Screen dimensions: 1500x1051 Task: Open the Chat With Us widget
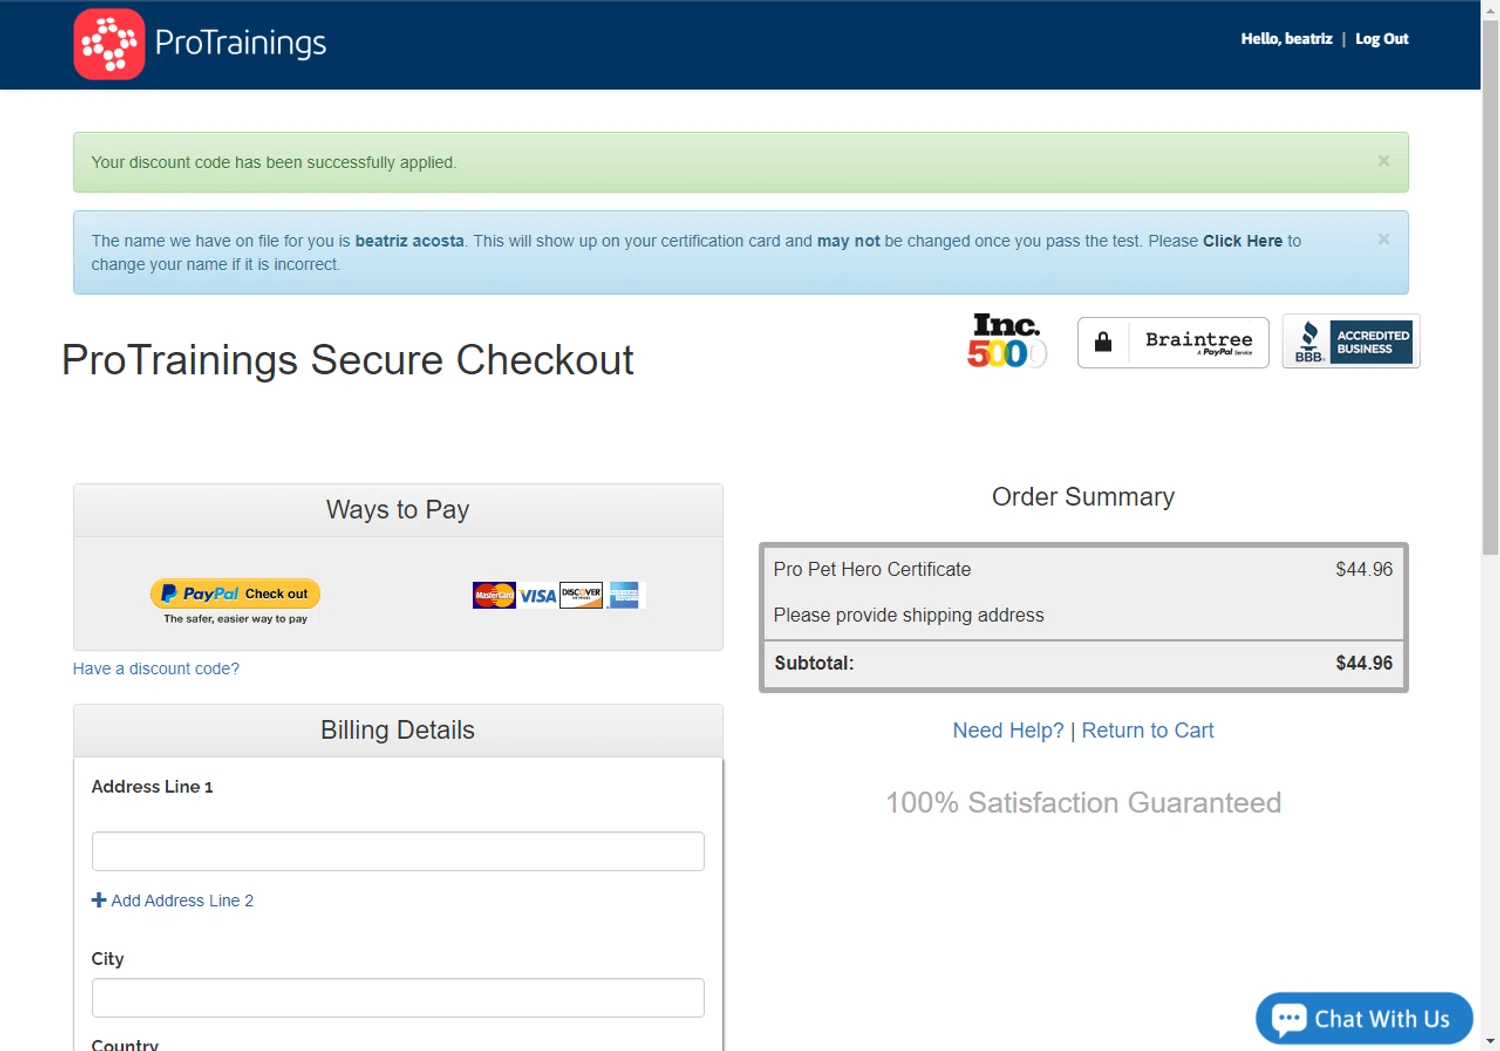(x=1364, y=1018)
